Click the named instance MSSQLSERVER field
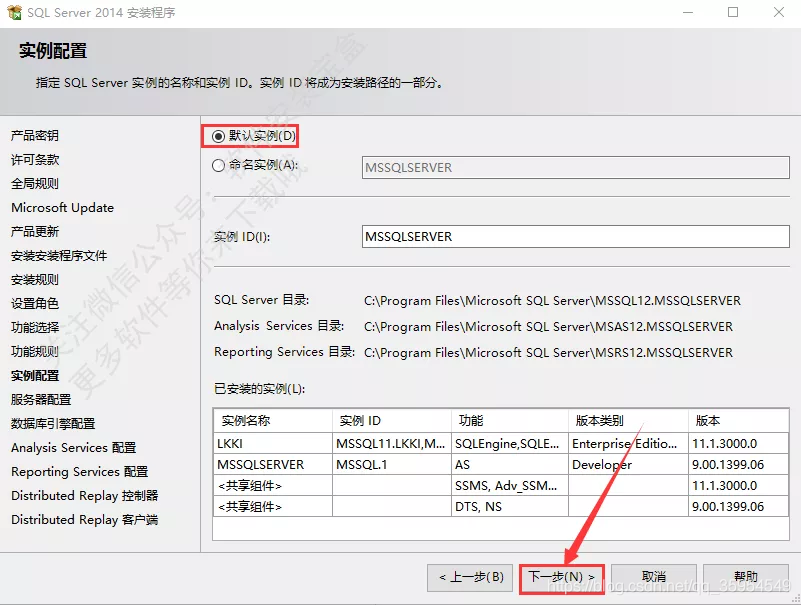The image size is (801, 605). (x=576, y=168)
